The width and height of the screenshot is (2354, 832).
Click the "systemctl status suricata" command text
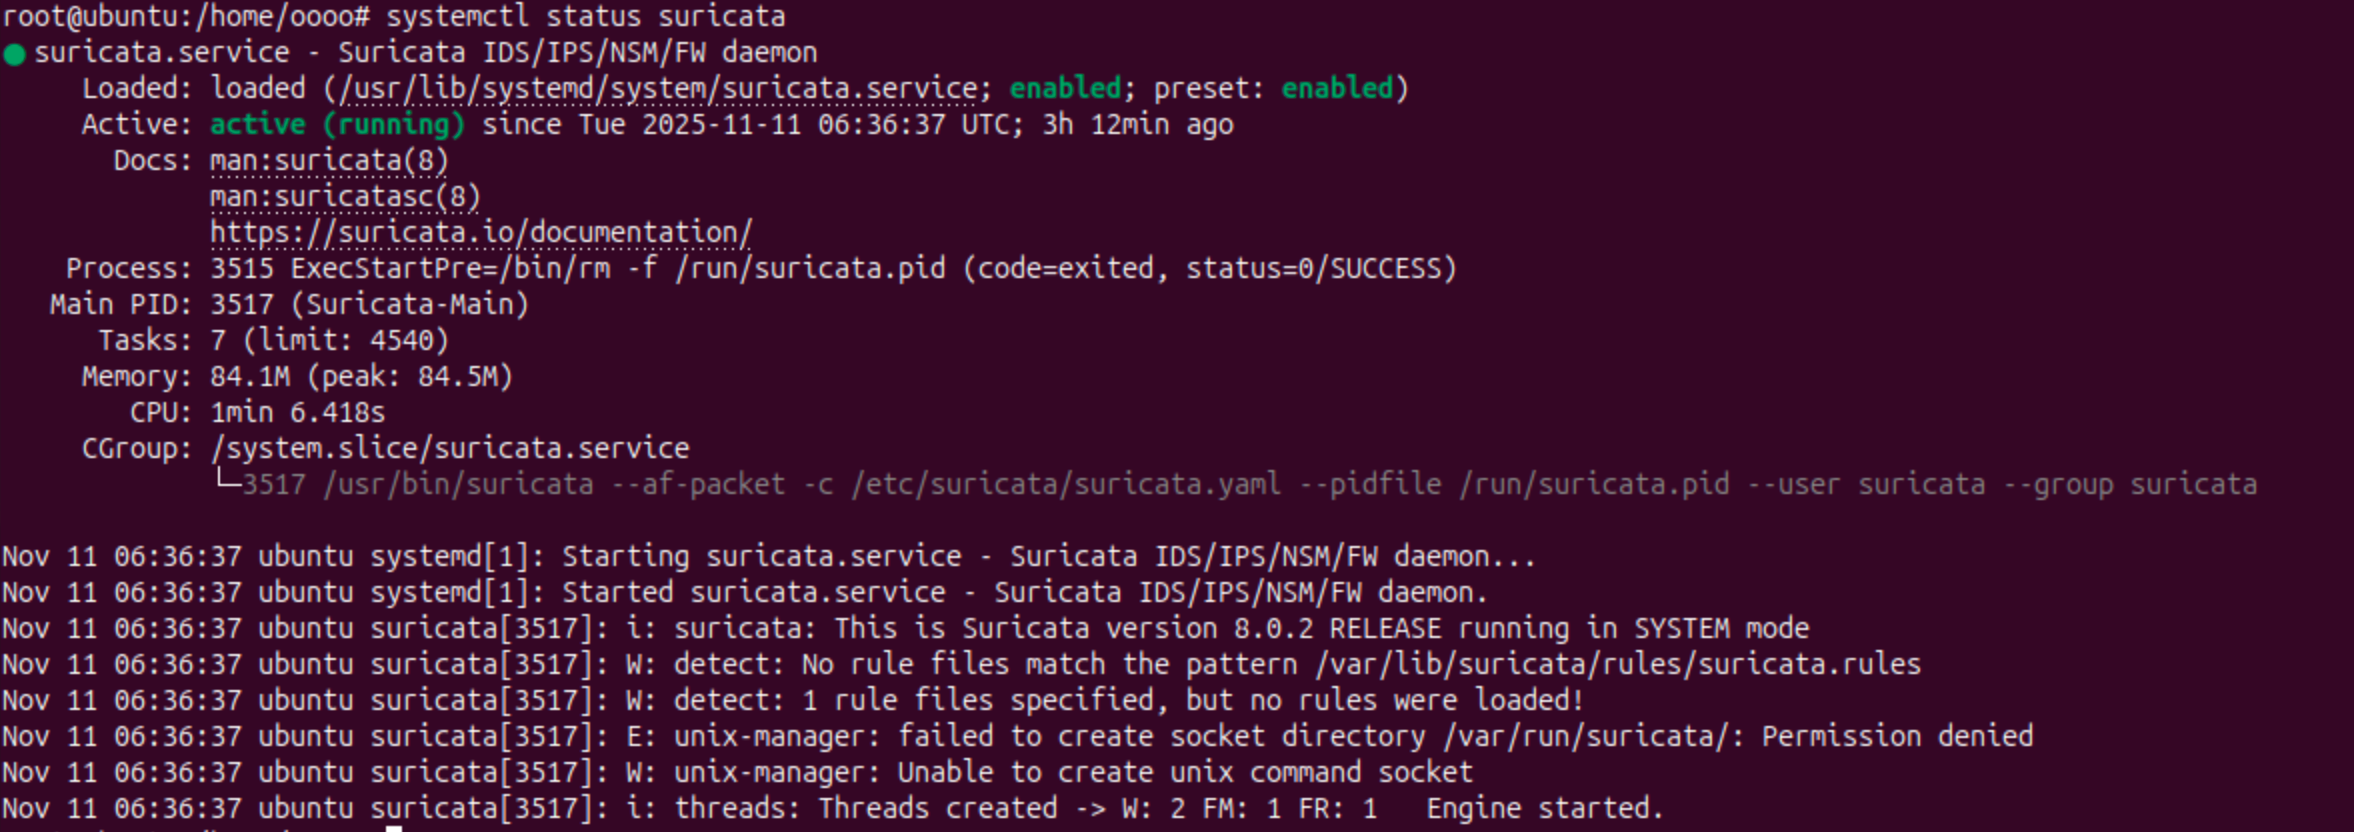tap(585, 17)
